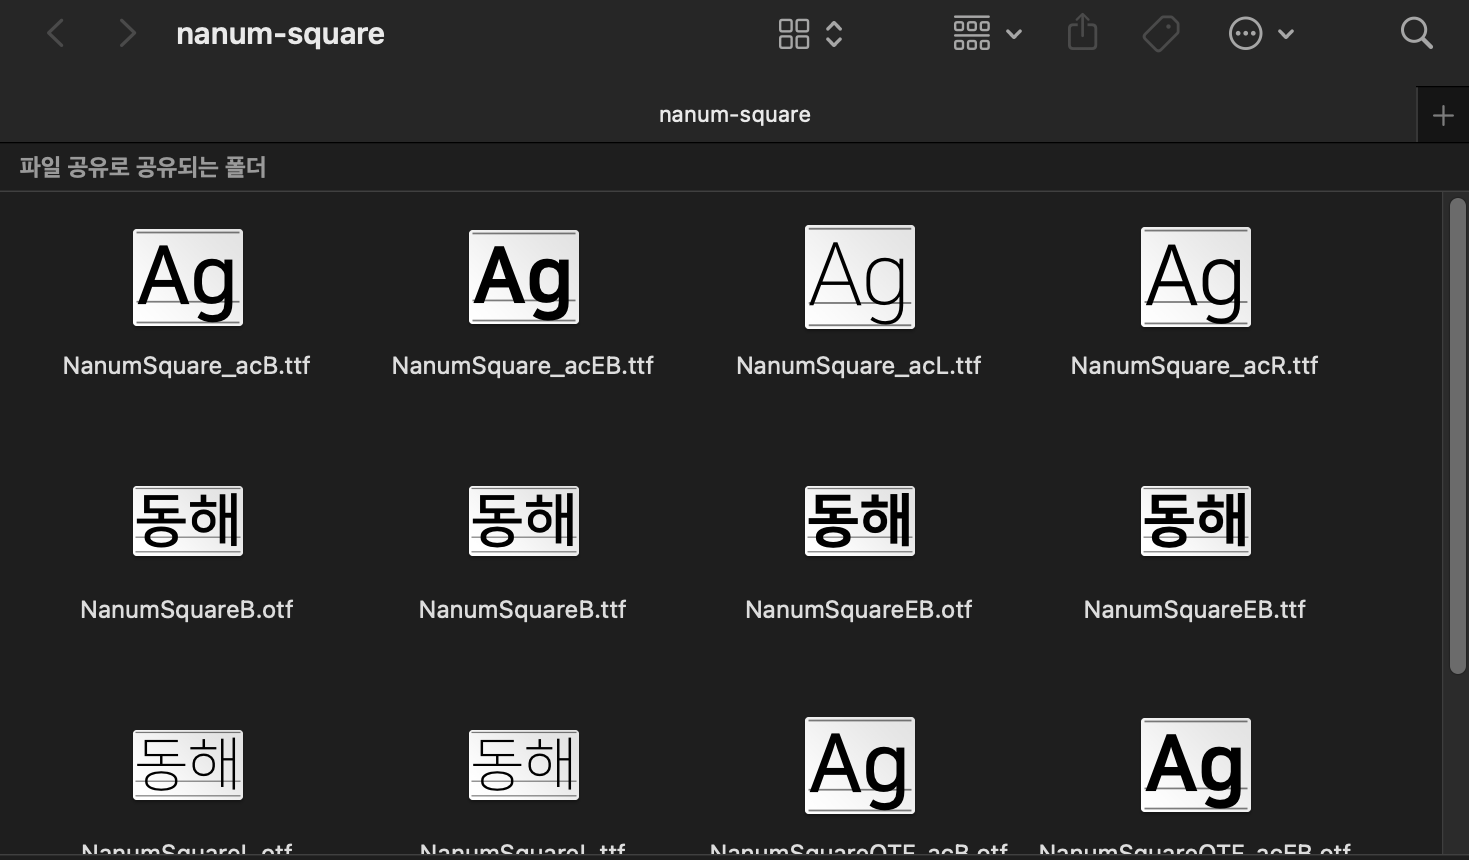Open view mode up-down chevron selector
This screenshot has width=1469, height=860.
click(834, 34)
